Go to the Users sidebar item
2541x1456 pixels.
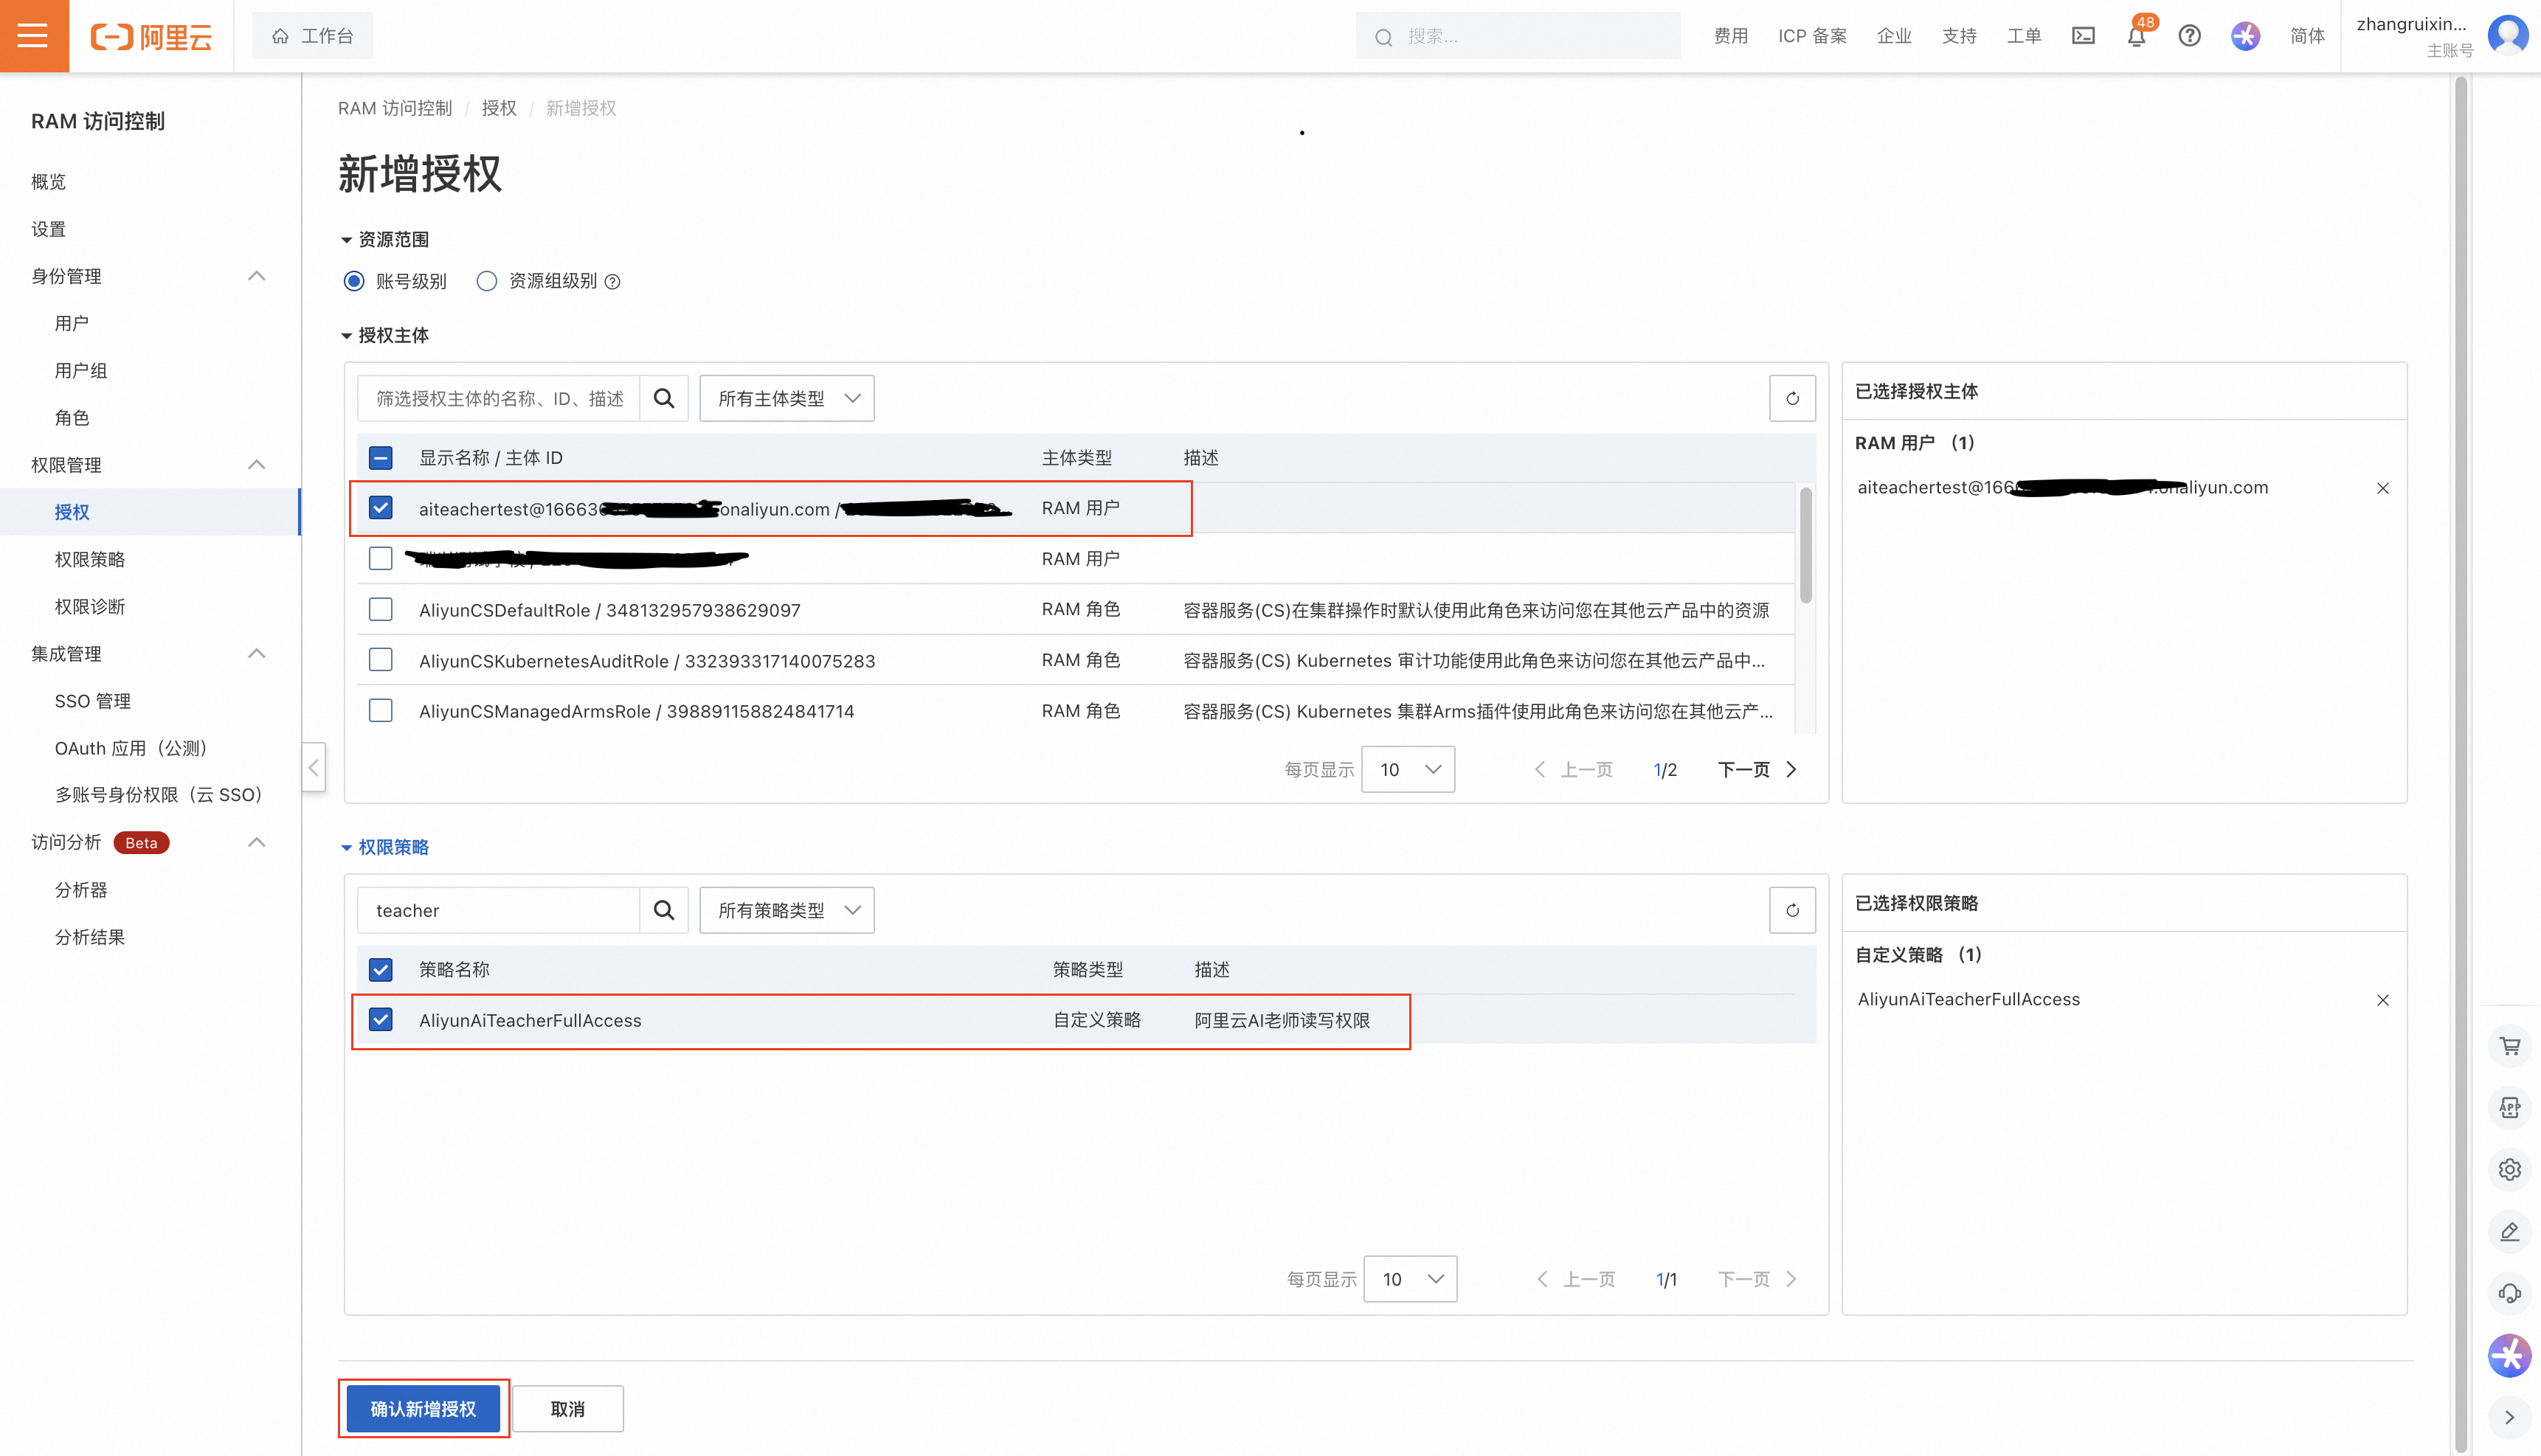coord(72,323)
